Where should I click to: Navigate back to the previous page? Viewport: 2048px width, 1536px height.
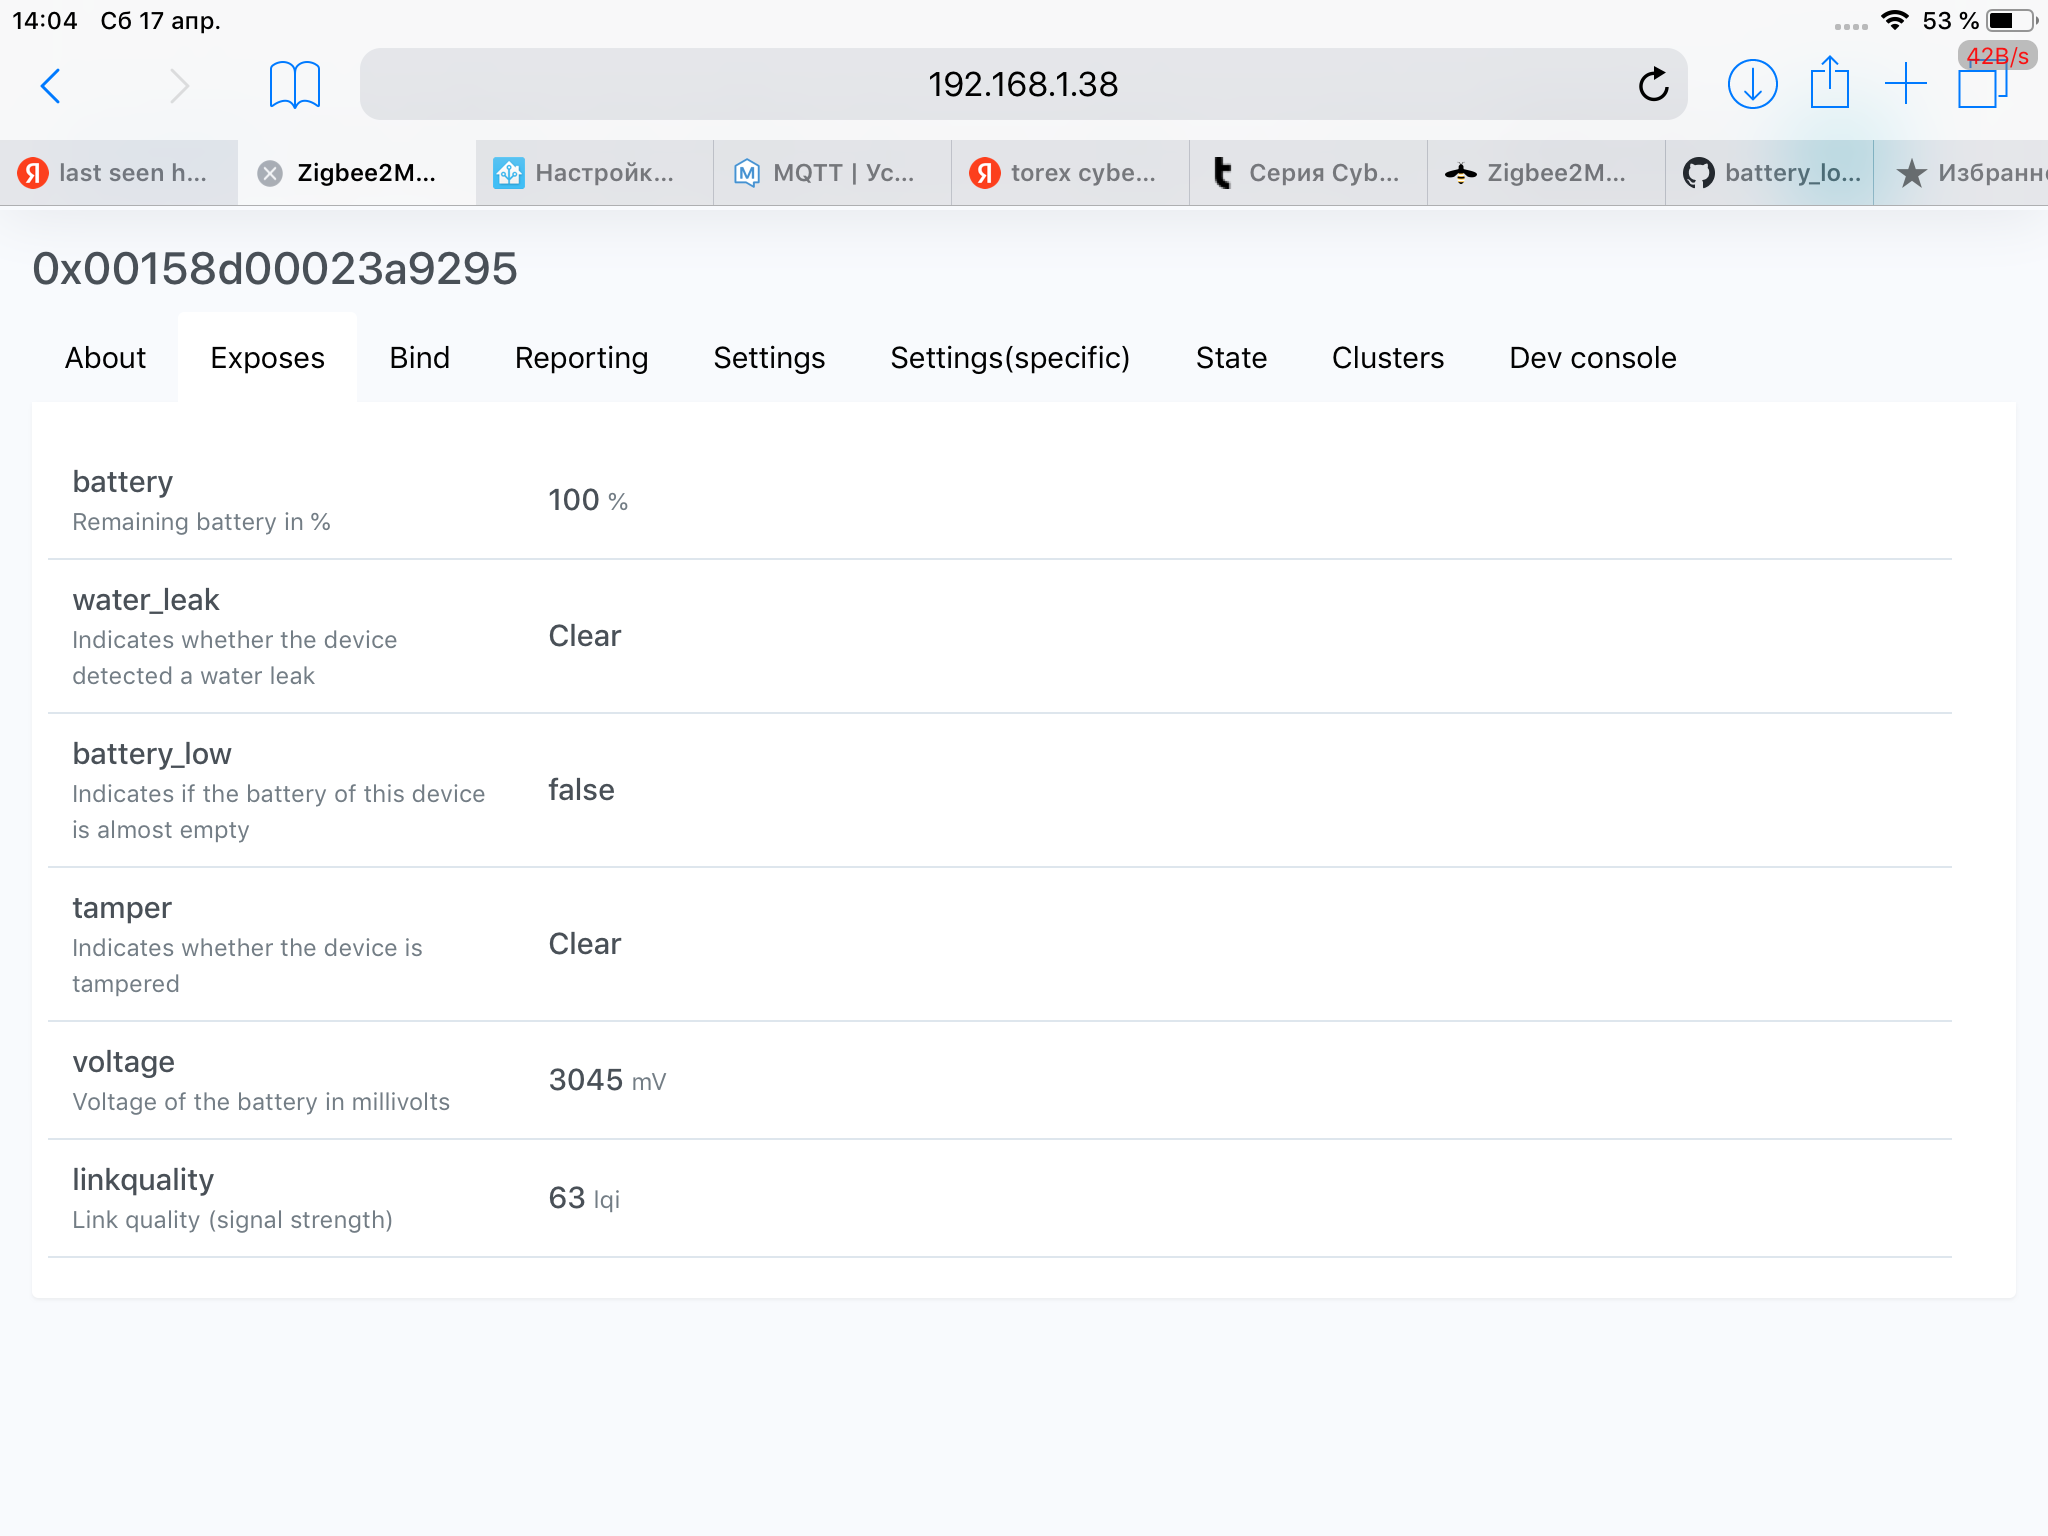point(52,86)
